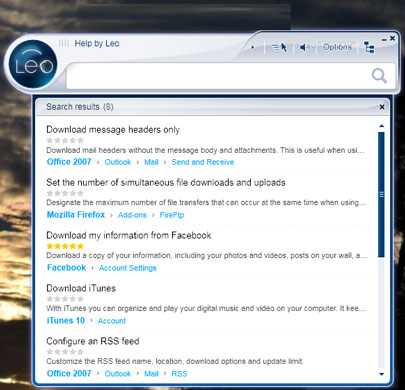This screenshot has height=390, width=405.
Task: Rate the Download iTunes result stars
Action: coord(65,299)
